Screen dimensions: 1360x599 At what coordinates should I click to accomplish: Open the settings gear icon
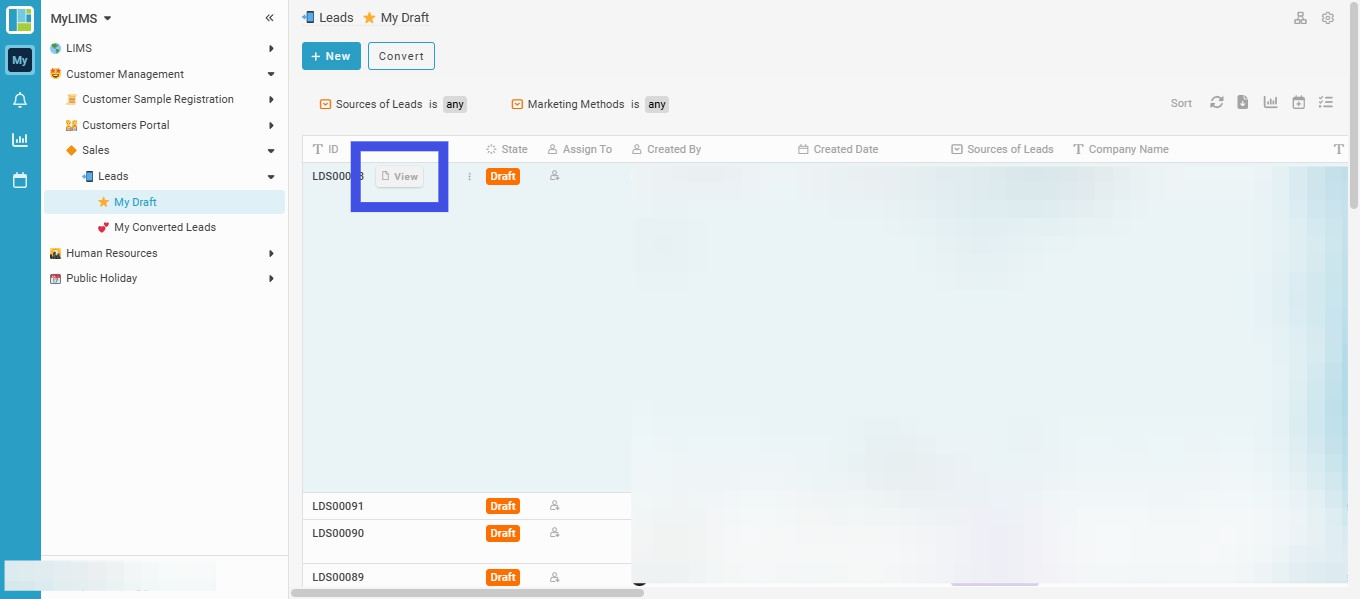pyautogui.click(x=1328, y=18)
